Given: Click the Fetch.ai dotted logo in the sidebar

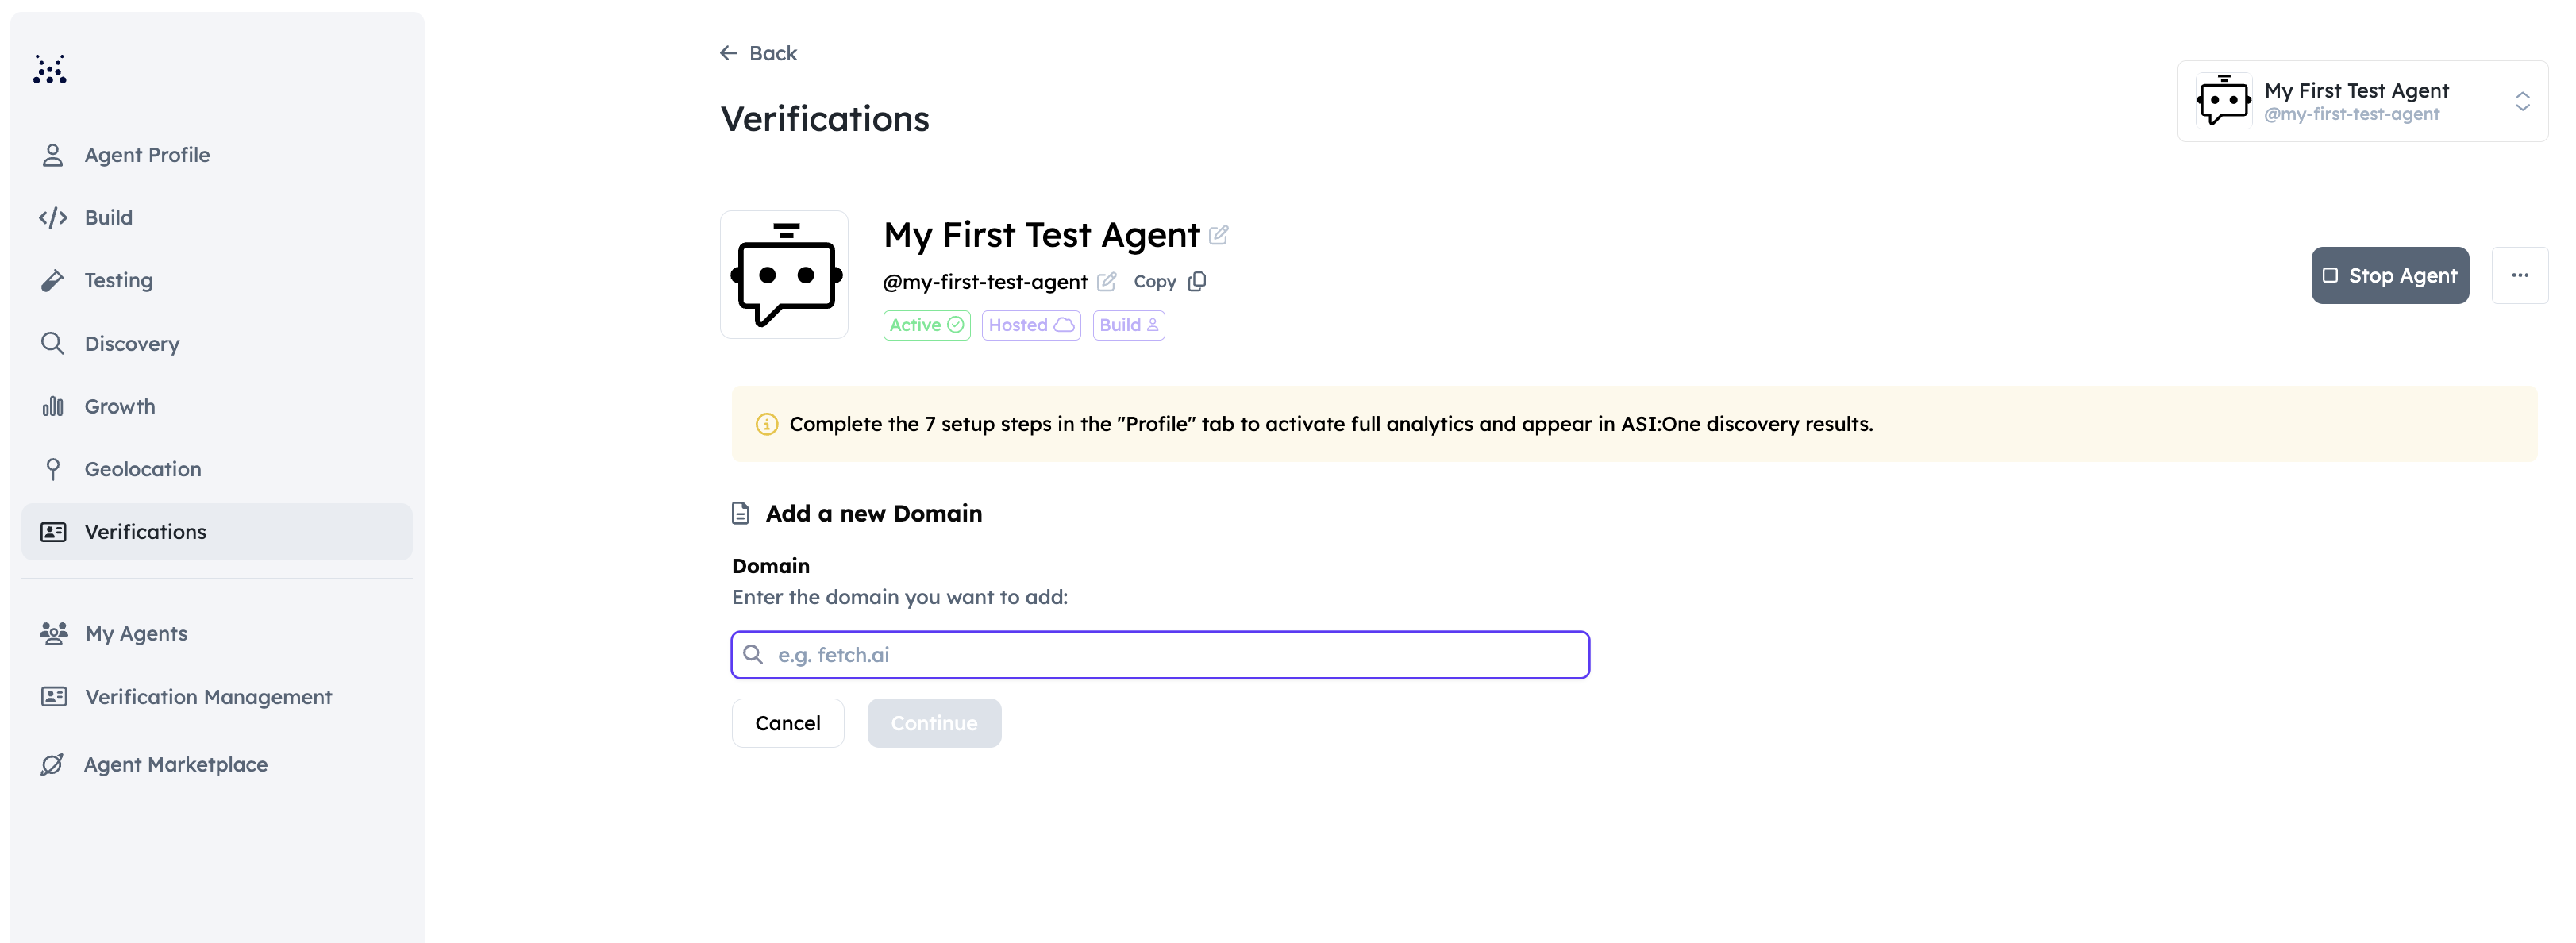Looking at the screenshot, I should coord(49,69).
